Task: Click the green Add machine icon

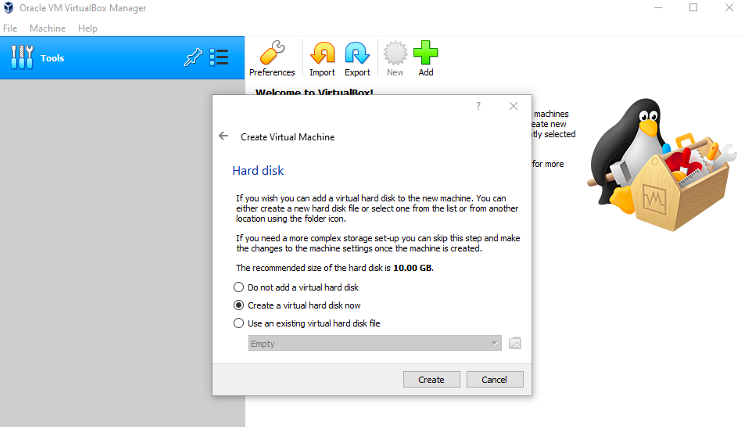Action: [426, 53]
